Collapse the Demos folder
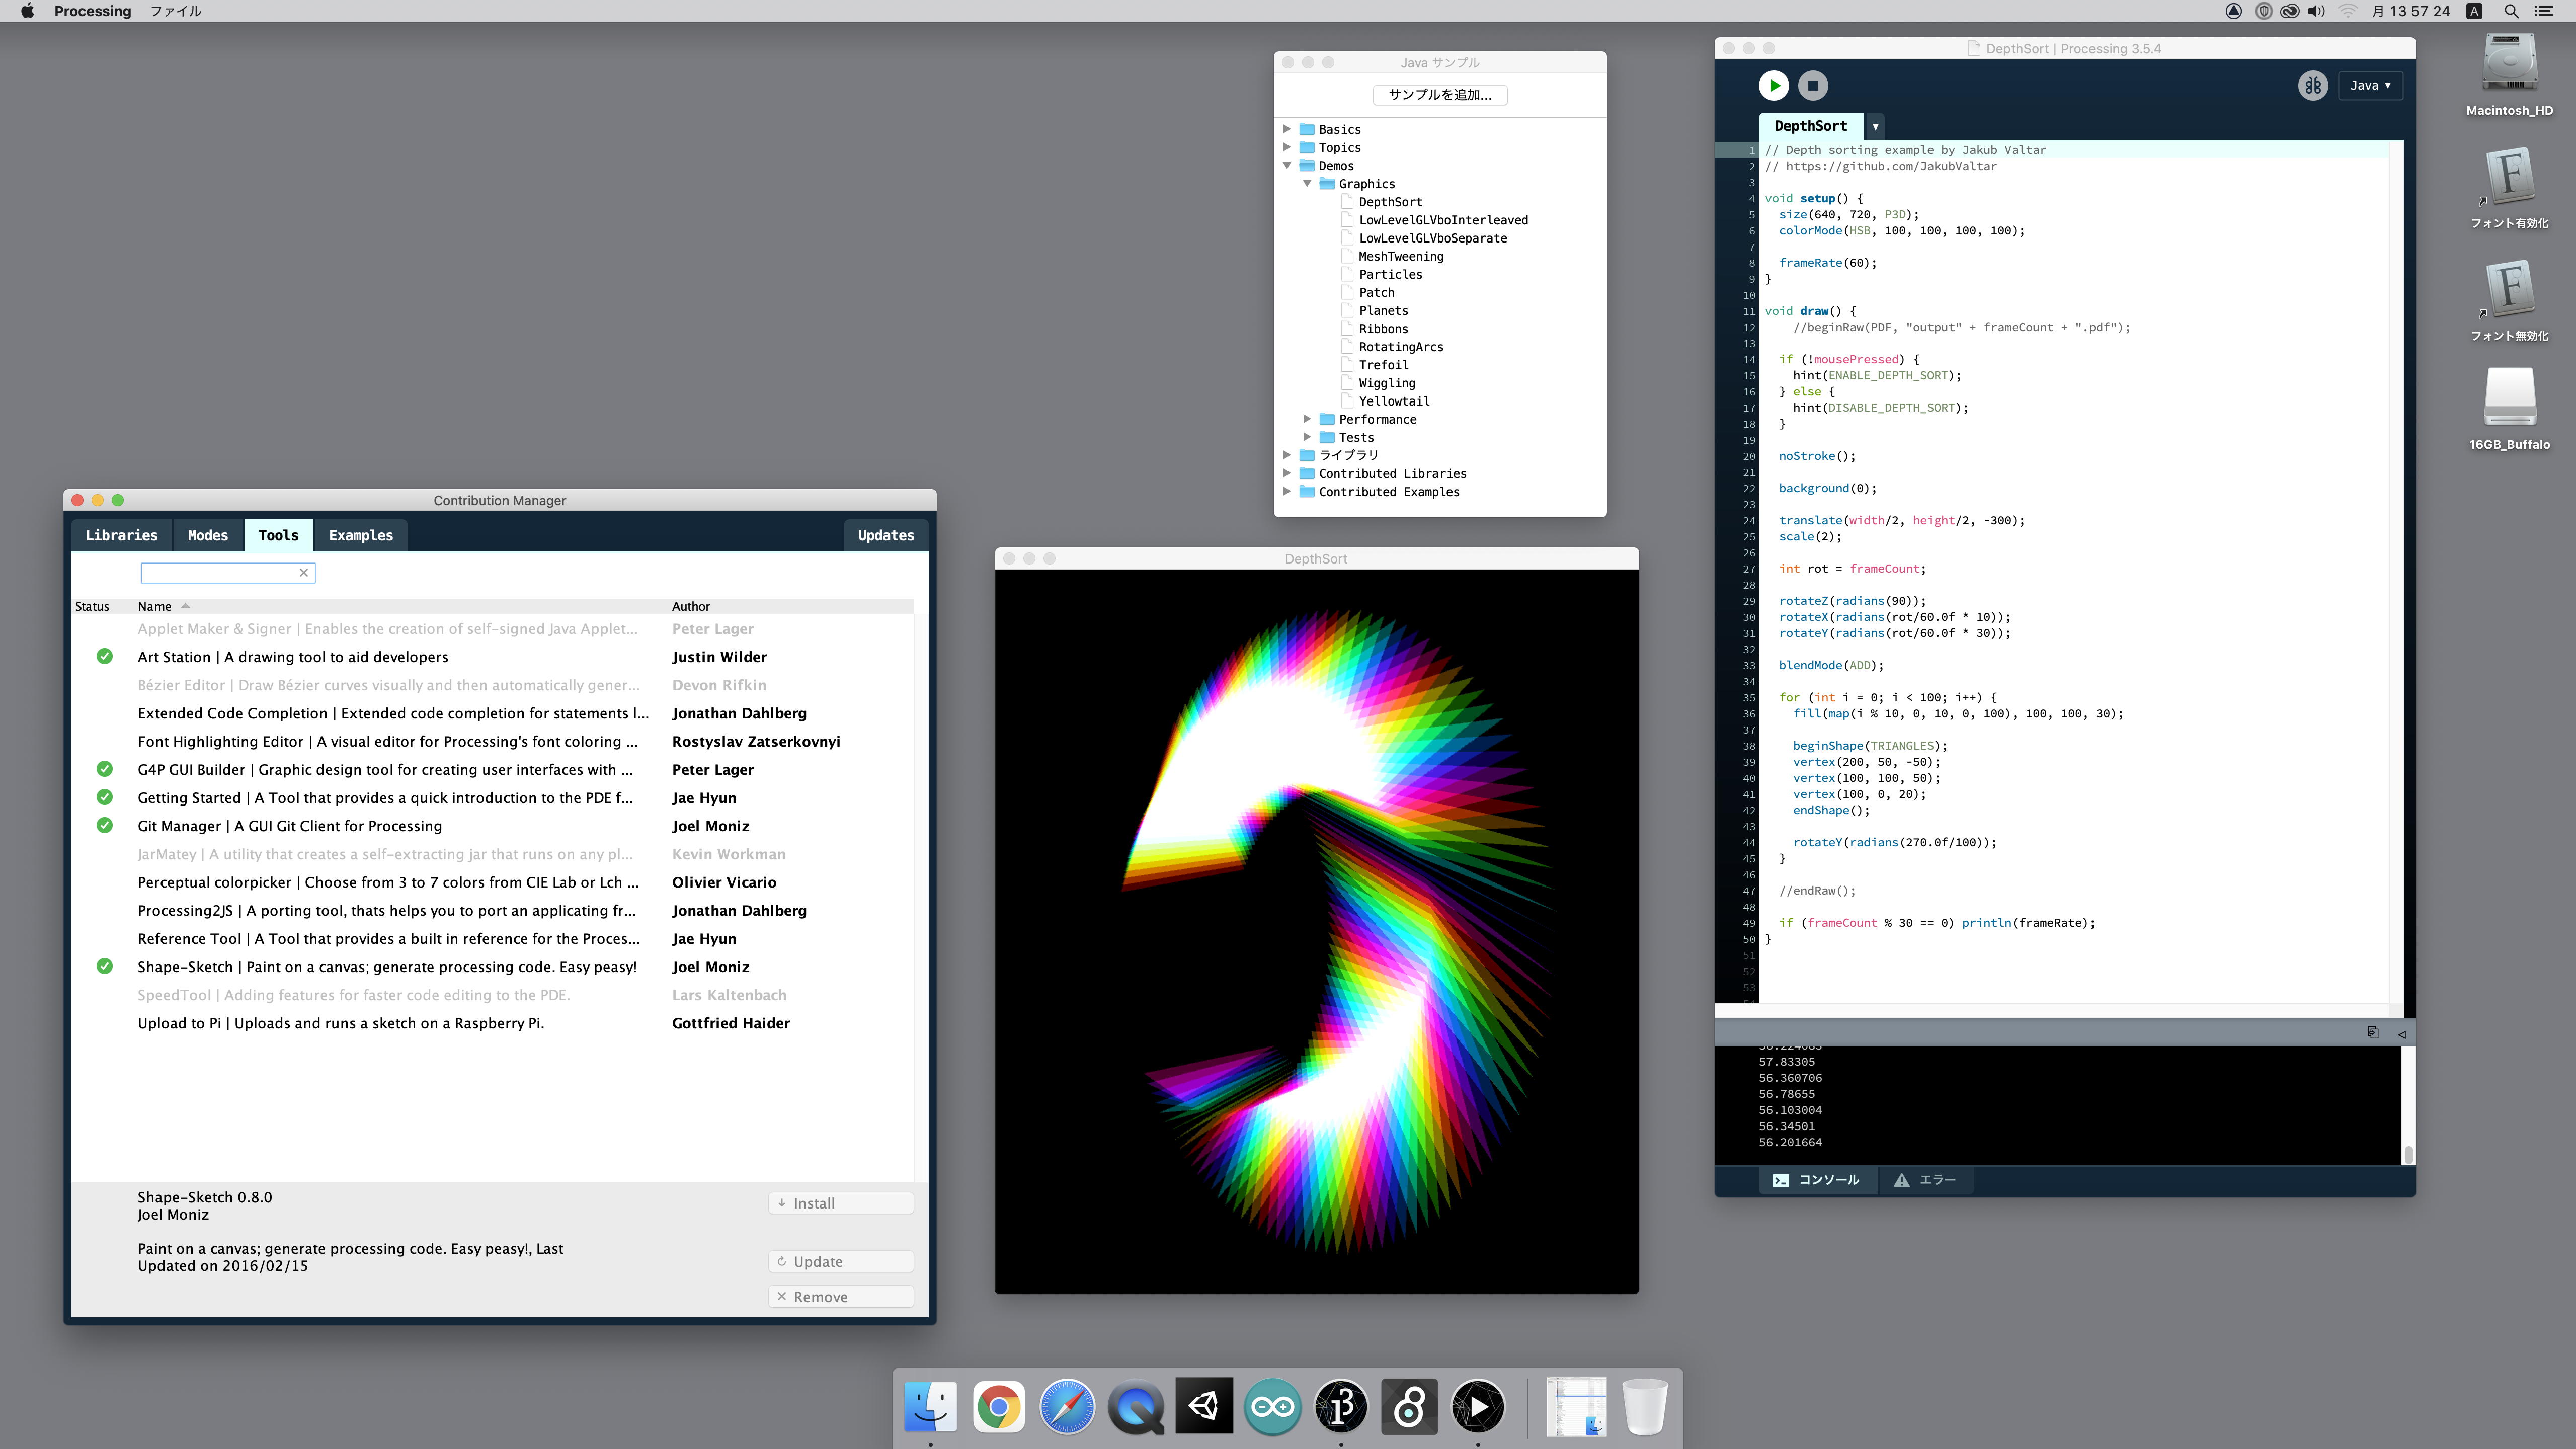 pos(1287,166)
